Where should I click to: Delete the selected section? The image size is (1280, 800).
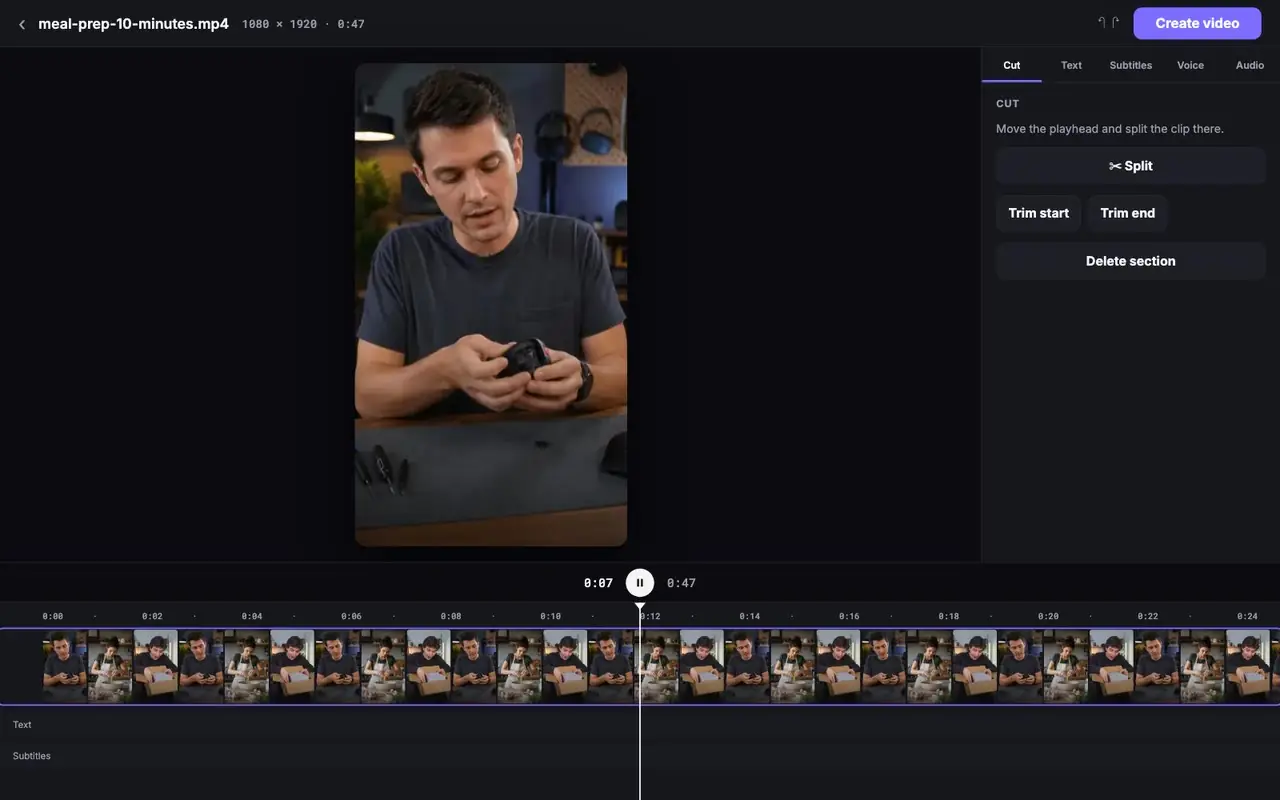(x=1131, y=261)
